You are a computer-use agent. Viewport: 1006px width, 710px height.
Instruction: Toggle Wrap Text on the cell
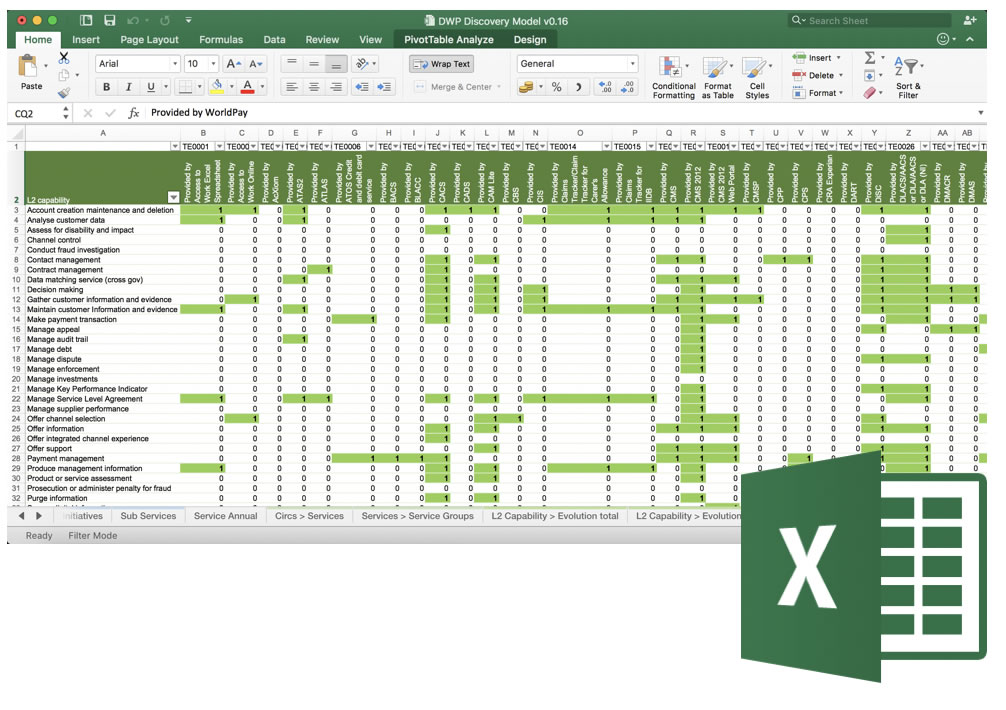pyautogui.click(x=441, y=64)
